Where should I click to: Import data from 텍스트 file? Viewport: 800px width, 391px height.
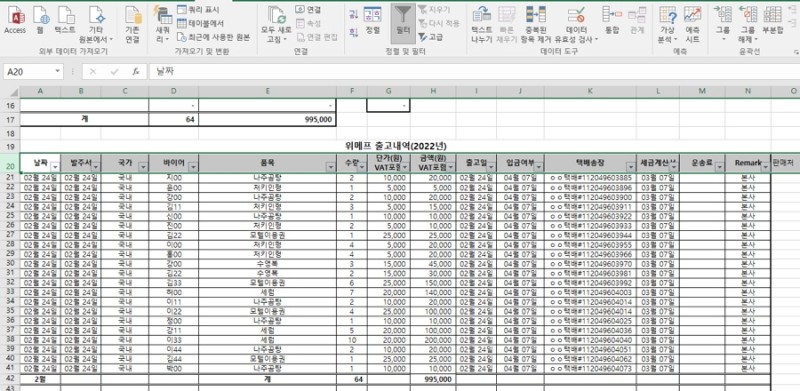coord(65,20)
